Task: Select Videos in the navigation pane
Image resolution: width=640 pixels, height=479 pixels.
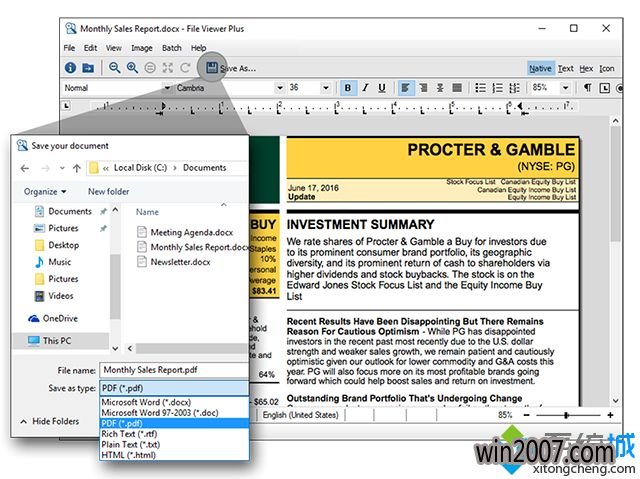Action: point(54,296)
